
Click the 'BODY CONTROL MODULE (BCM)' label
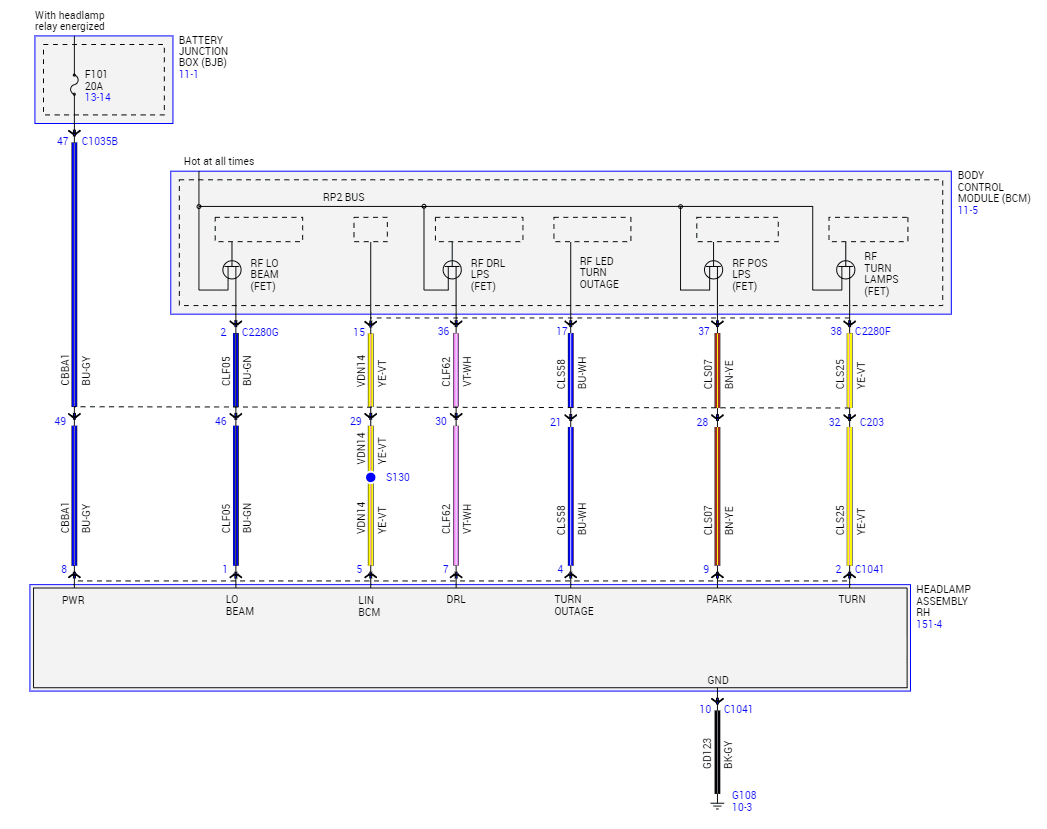(x=994, y=187)
